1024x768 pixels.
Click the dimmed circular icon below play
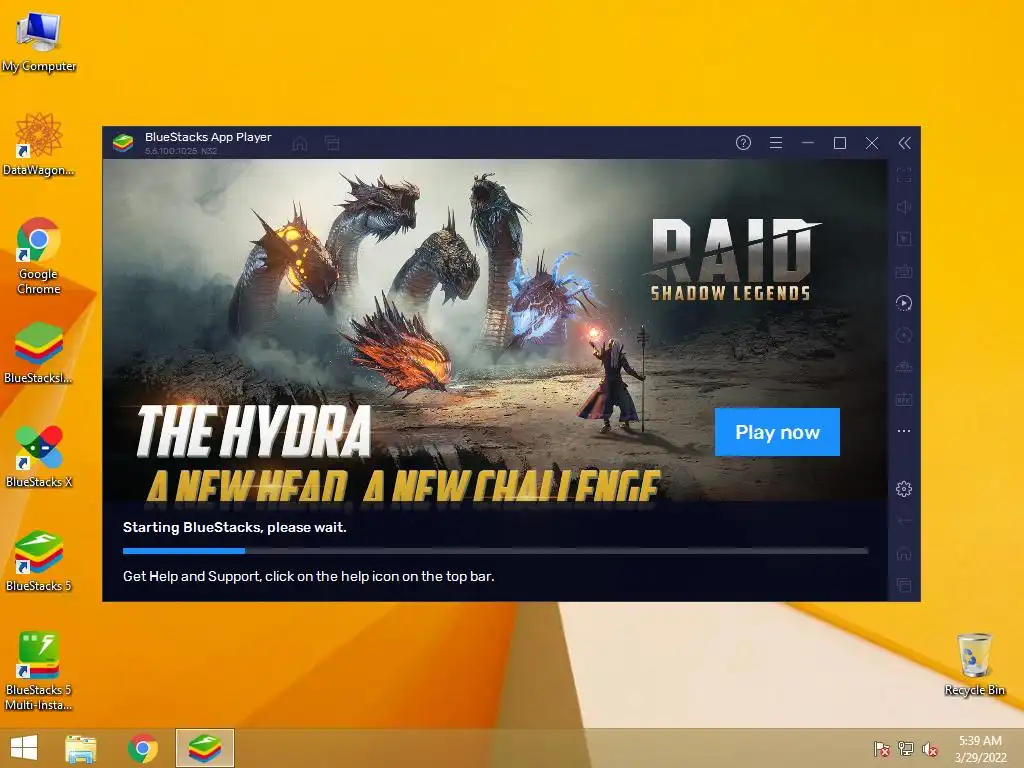[904, 335]
